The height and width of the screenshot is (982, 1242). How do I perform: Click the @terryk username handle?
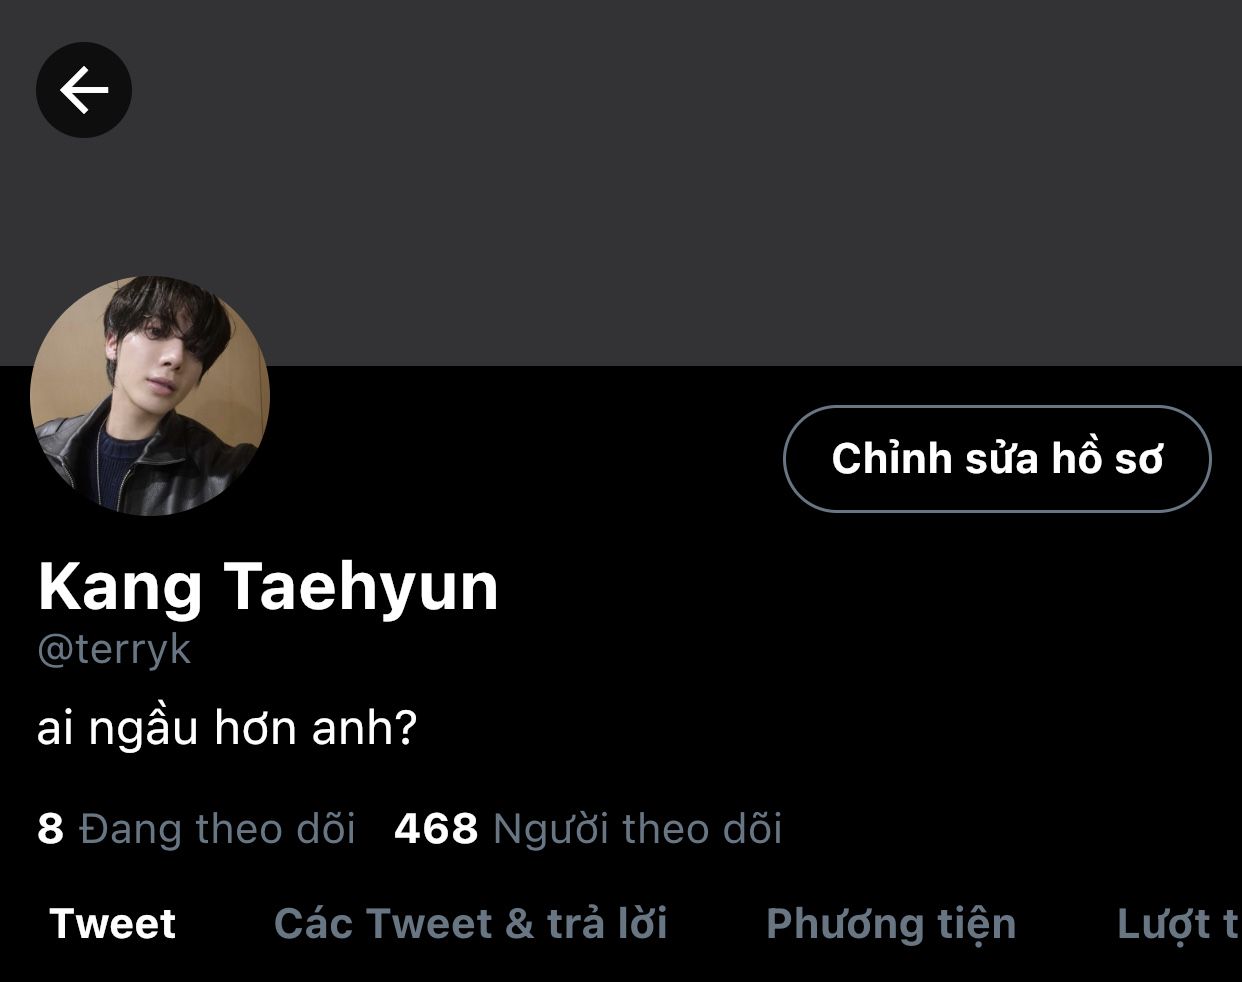pyautogui.click(x=114, y=650)
